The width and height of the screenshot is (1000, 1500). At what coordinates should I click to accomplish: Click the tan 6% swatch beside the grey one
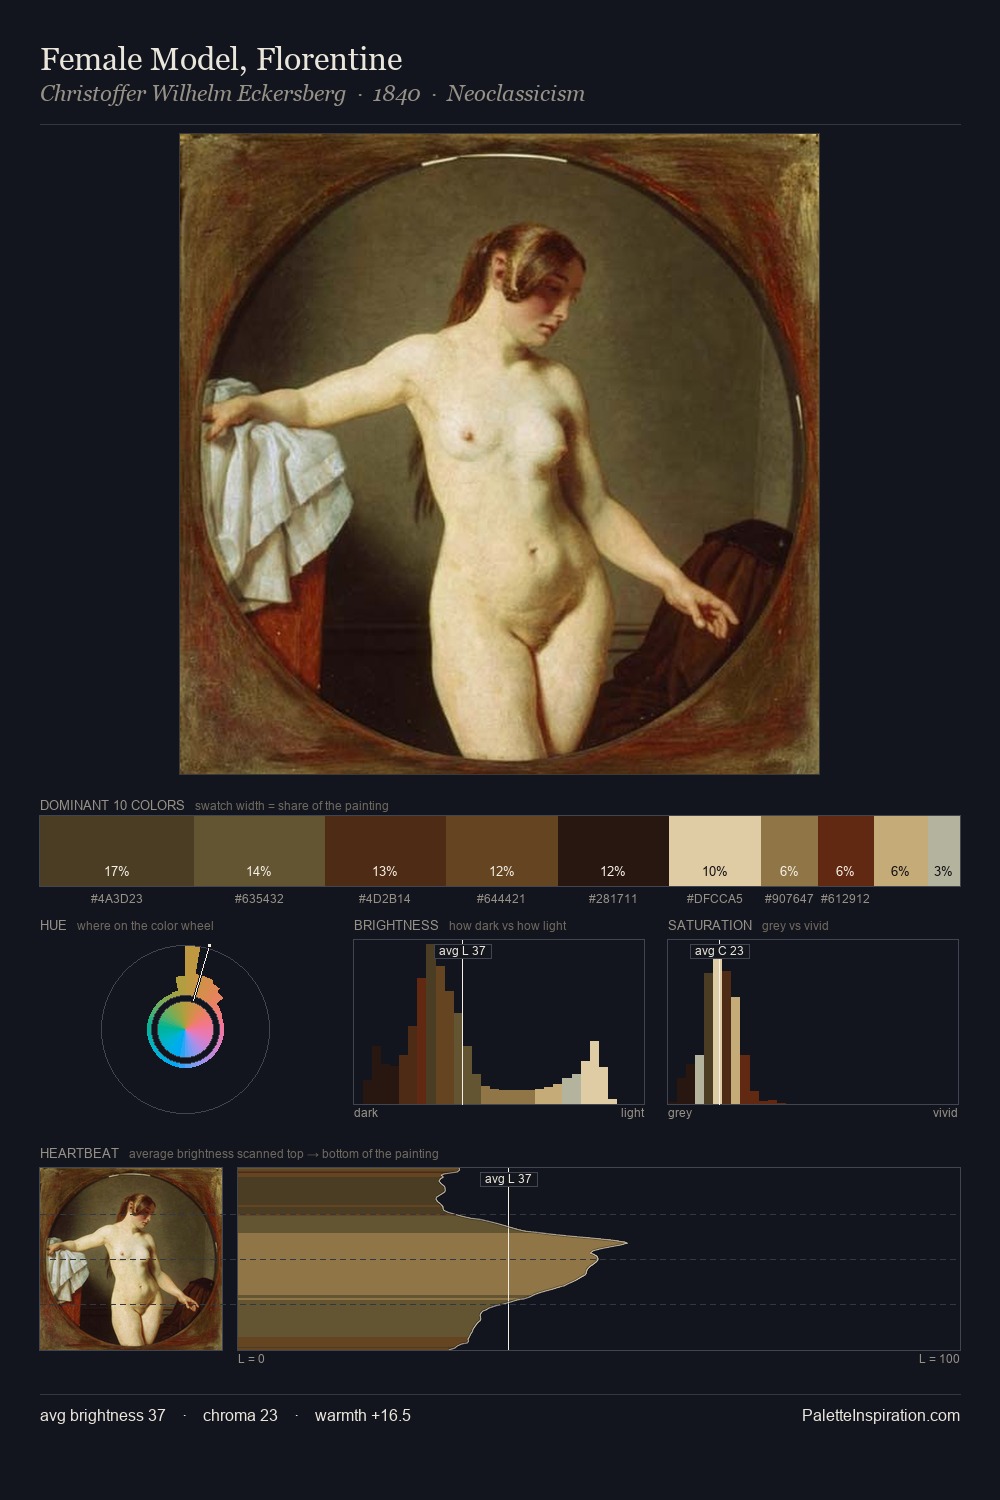(901, 851)
